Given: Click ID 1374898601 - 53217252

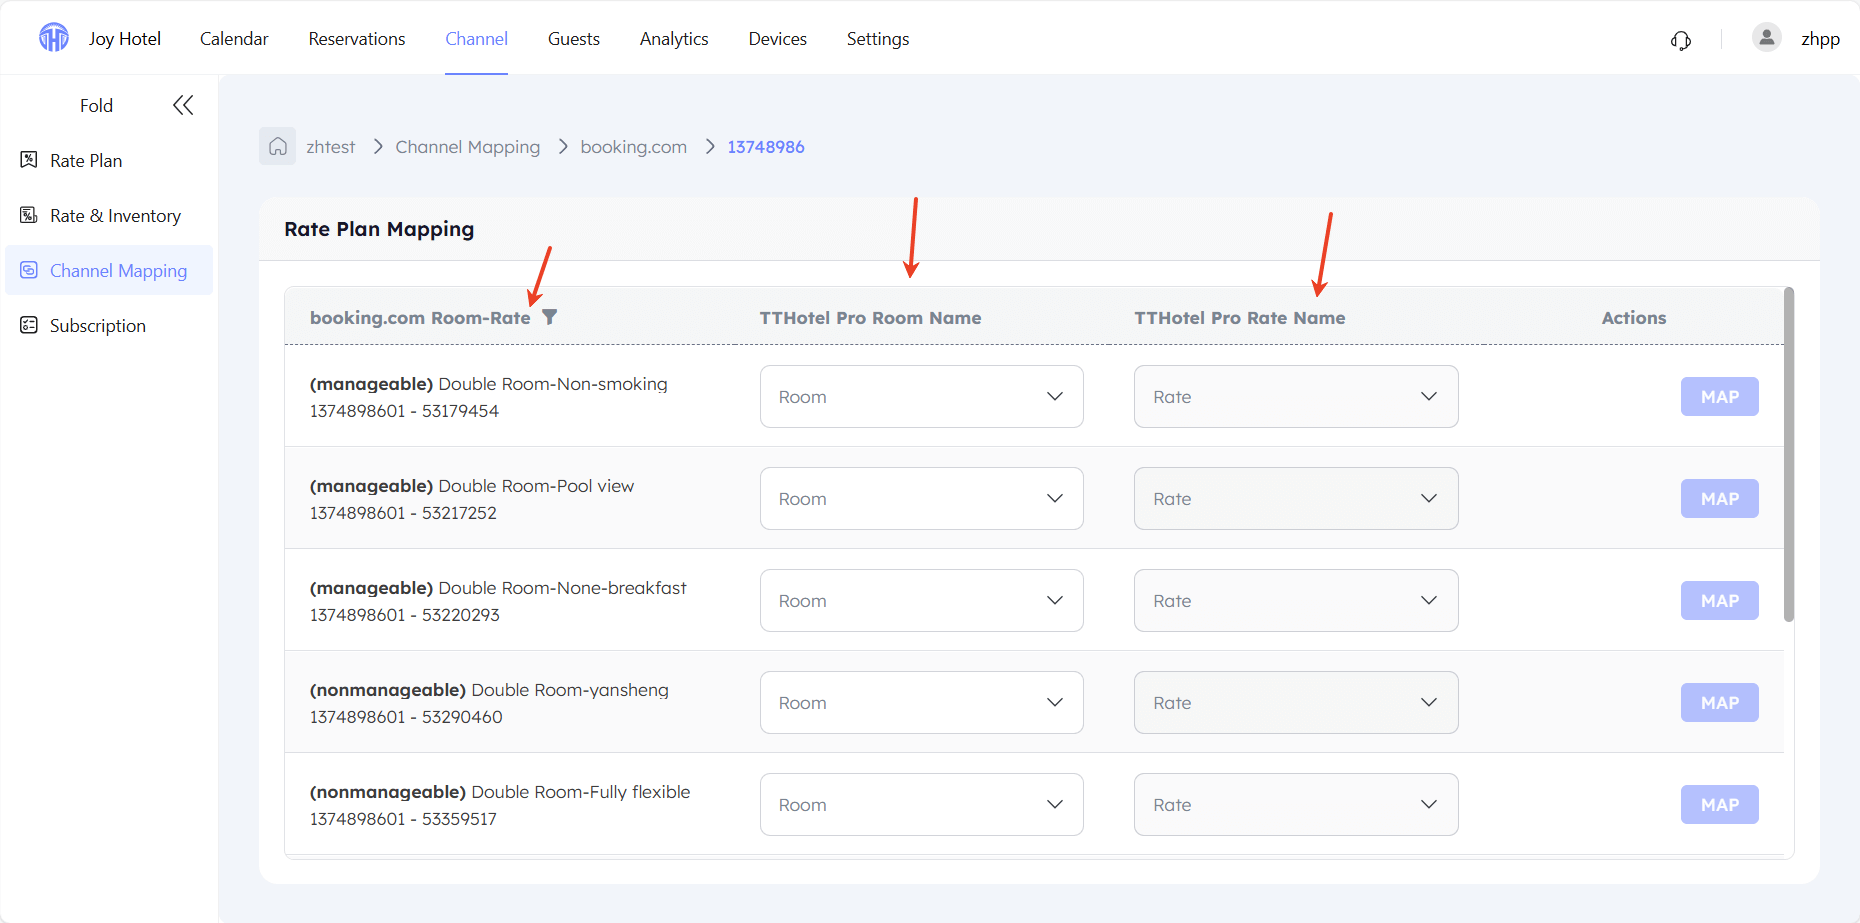Looking at the screenshot, I should (403, 513).
